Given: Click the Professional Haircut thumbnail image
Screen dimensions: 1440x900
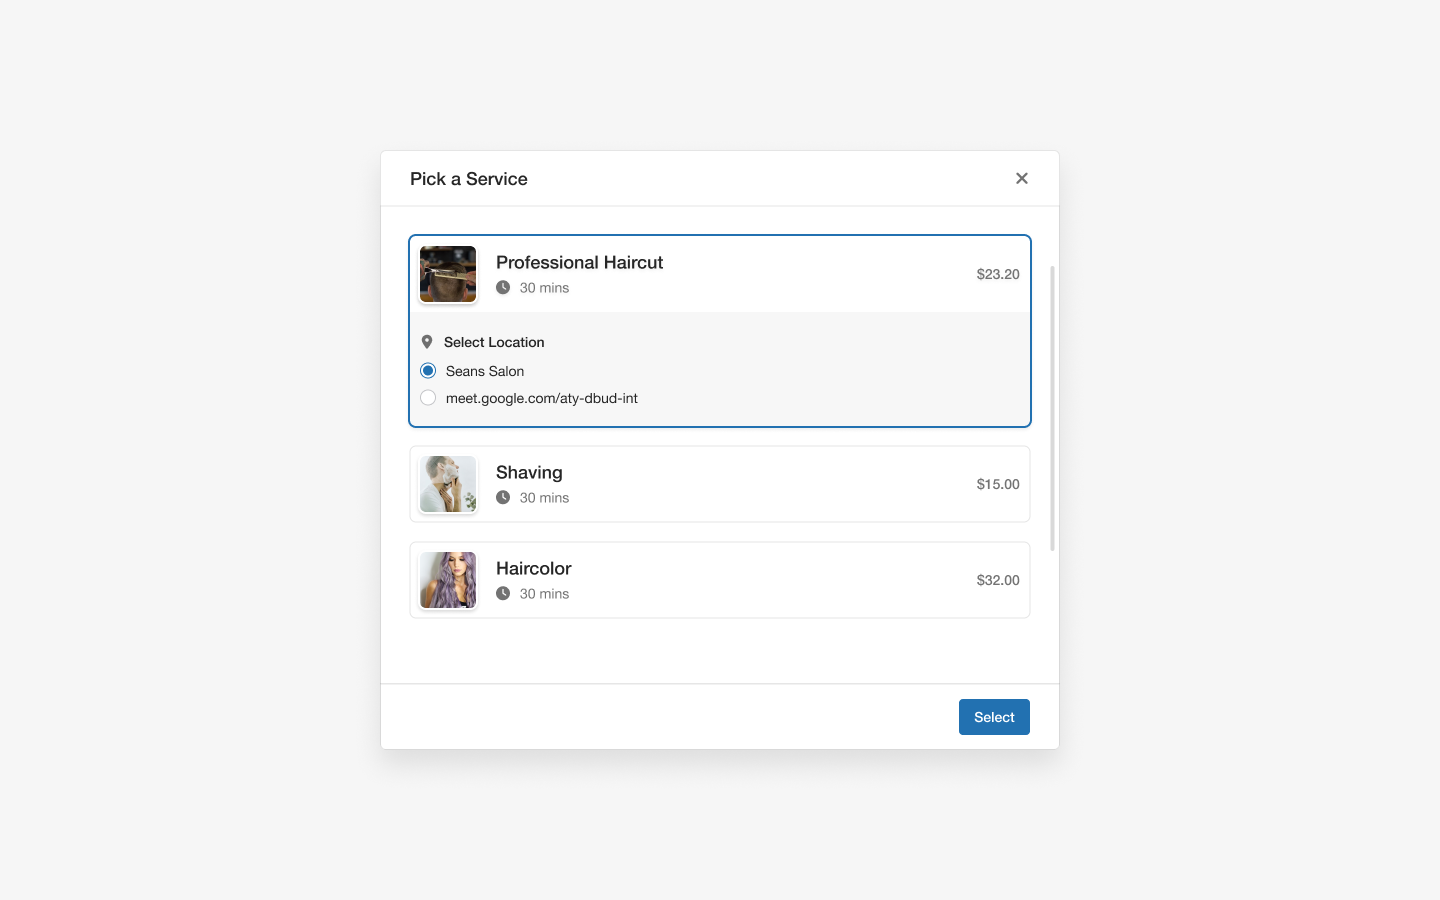Looking at the screenshot, I should [x=448, y=274].
